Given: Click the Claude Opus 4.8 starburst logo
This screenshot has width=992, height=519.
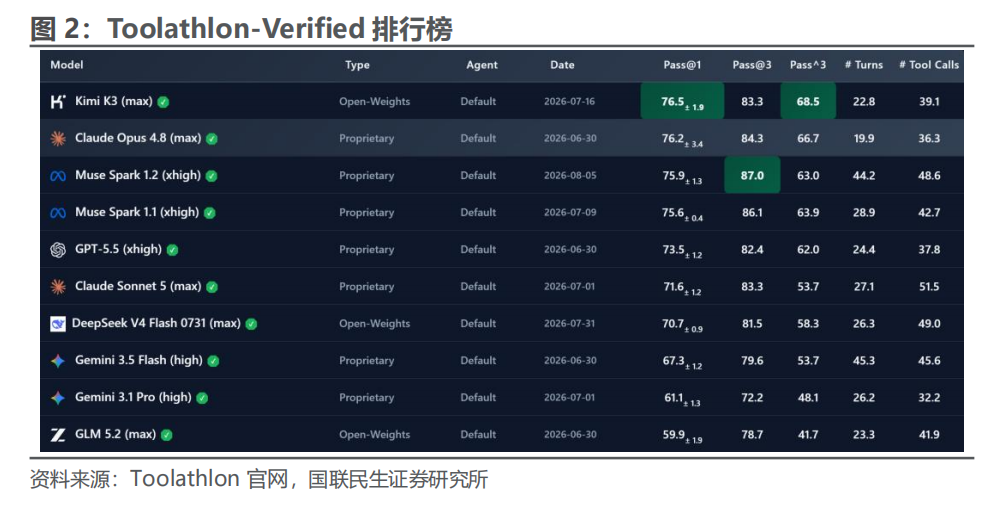Looking at the screenshot, I should click(58, 139).
